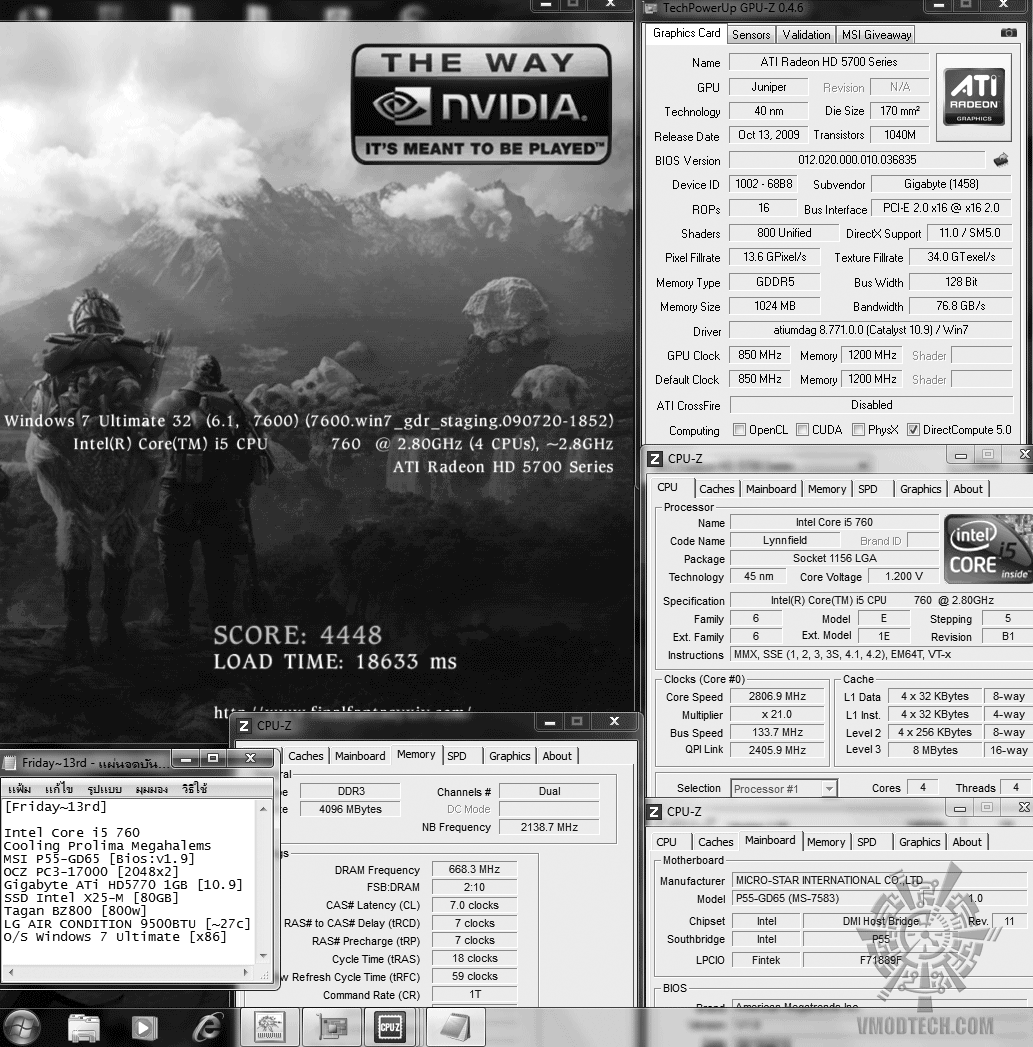
Task: Open CPU tab in CPU-Z Mainboard window
Action: 666,842
